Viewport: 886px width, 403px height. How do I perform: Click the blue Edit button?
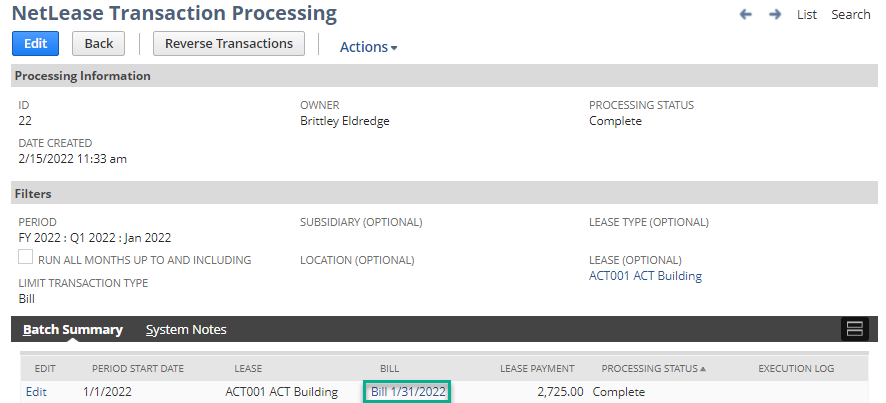click(36, 44)
